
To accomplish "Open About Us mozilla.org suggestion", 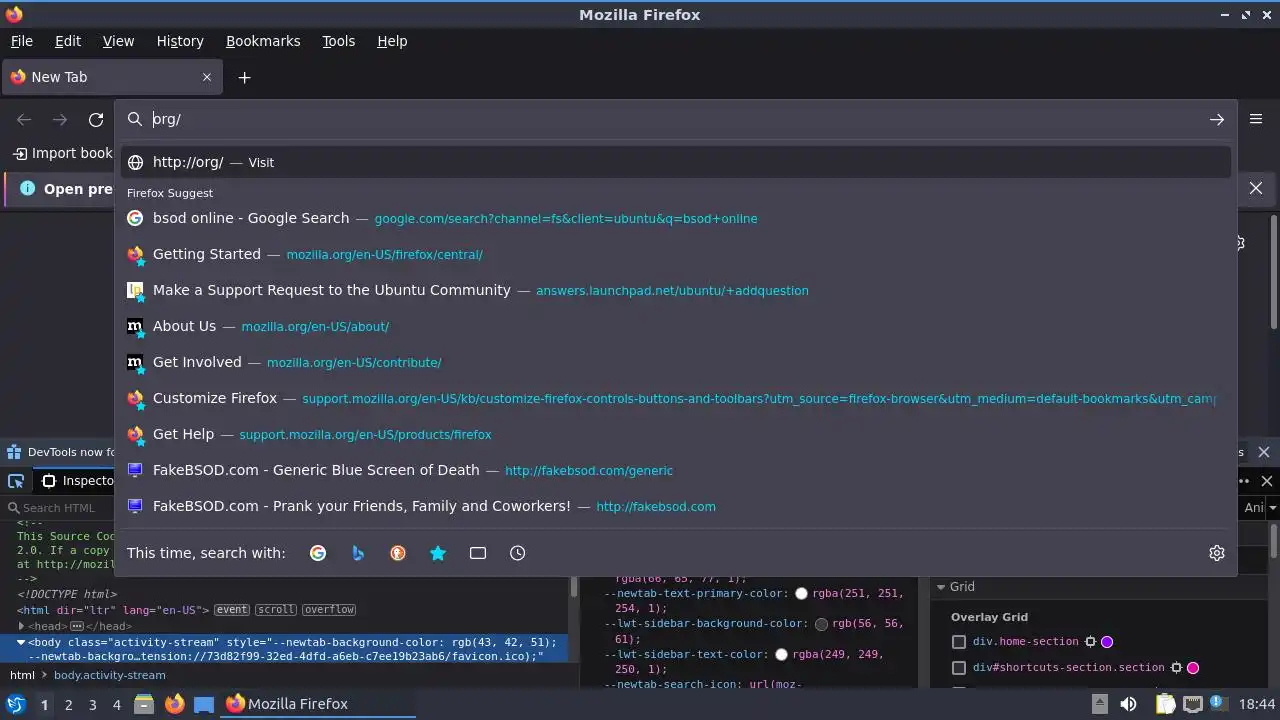I will (x=676, y=326).
